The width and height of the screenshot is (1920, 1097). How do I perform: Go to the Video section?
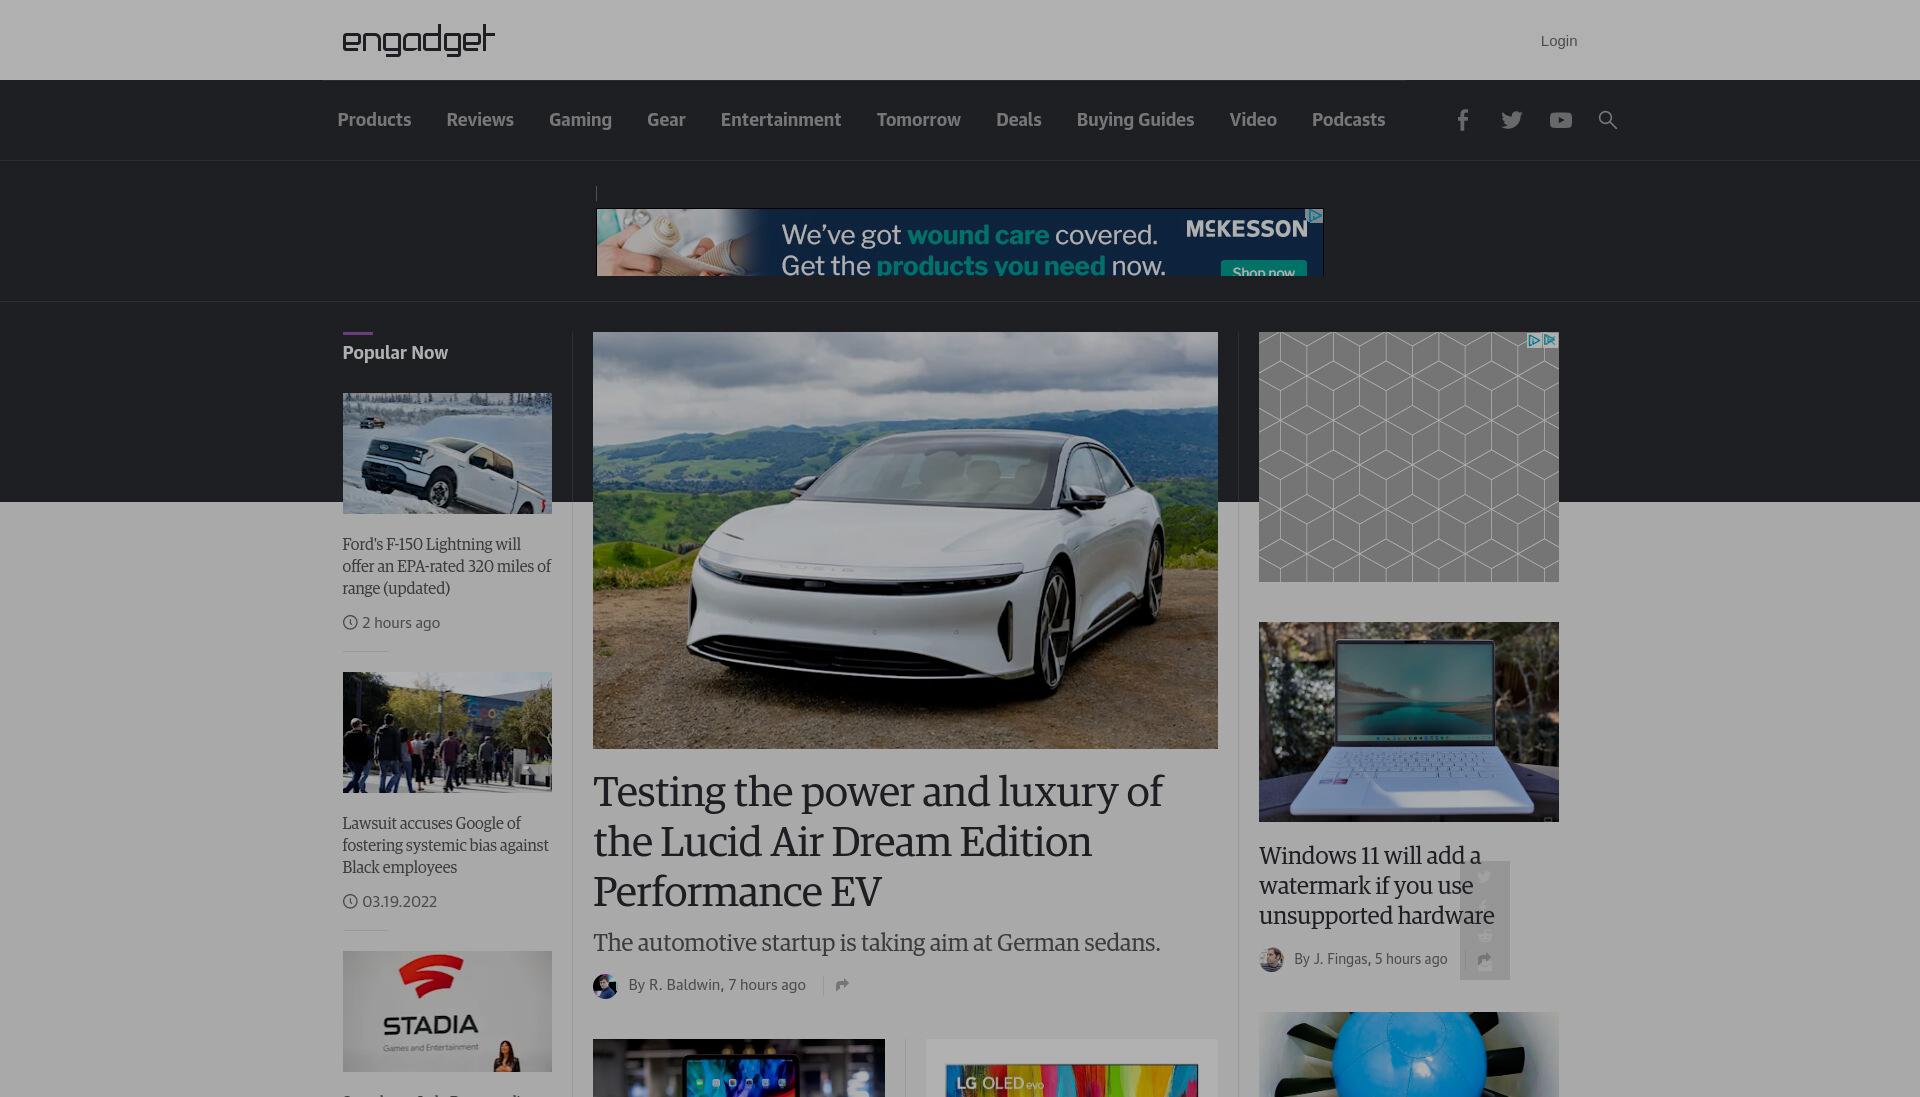click(1253, 120)
